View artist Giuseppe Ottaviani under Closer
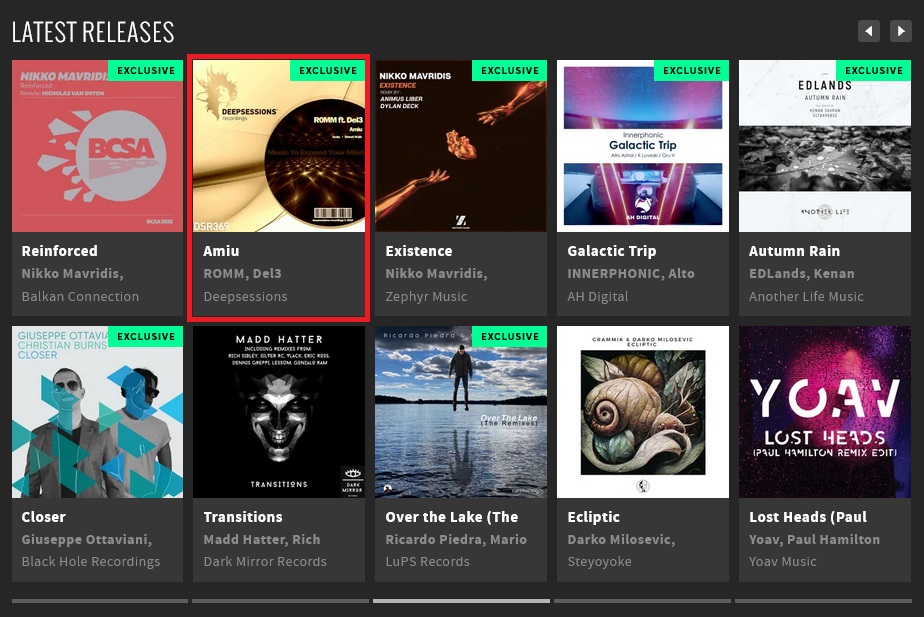Screen dimensions: 924x617 87,539
